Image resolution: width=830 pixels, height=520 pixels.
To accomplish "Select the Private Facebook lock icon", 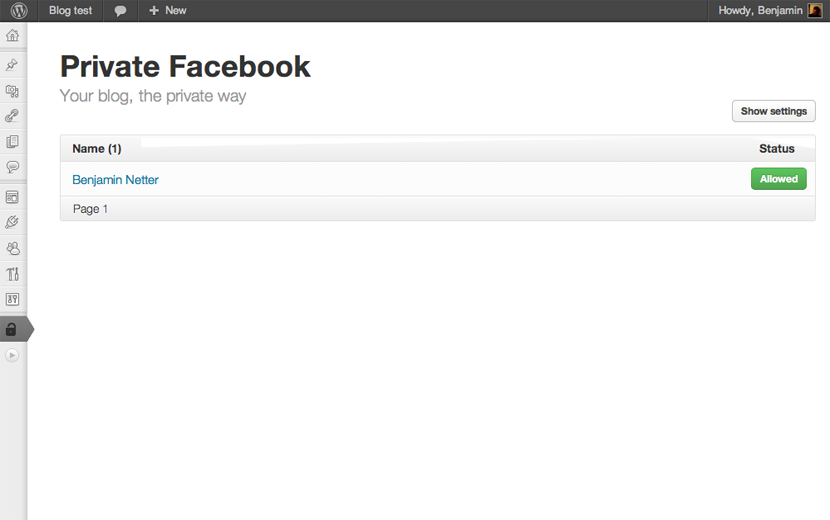I will click(11, 329).
